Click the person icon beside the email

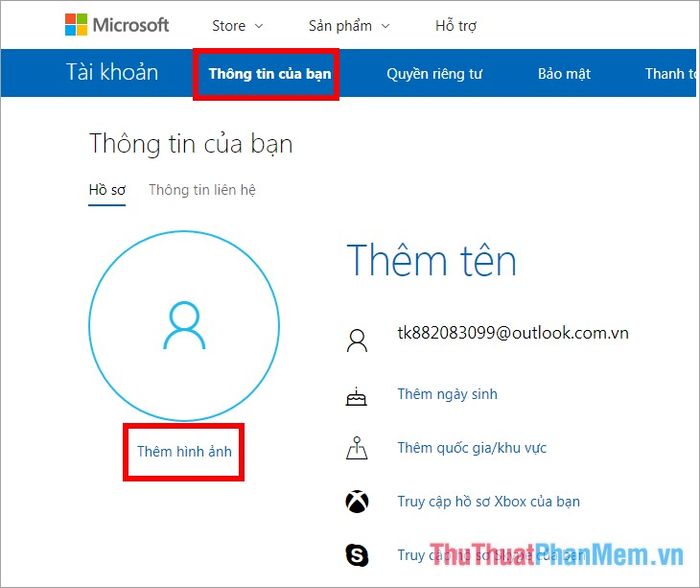tap(357, 341)
